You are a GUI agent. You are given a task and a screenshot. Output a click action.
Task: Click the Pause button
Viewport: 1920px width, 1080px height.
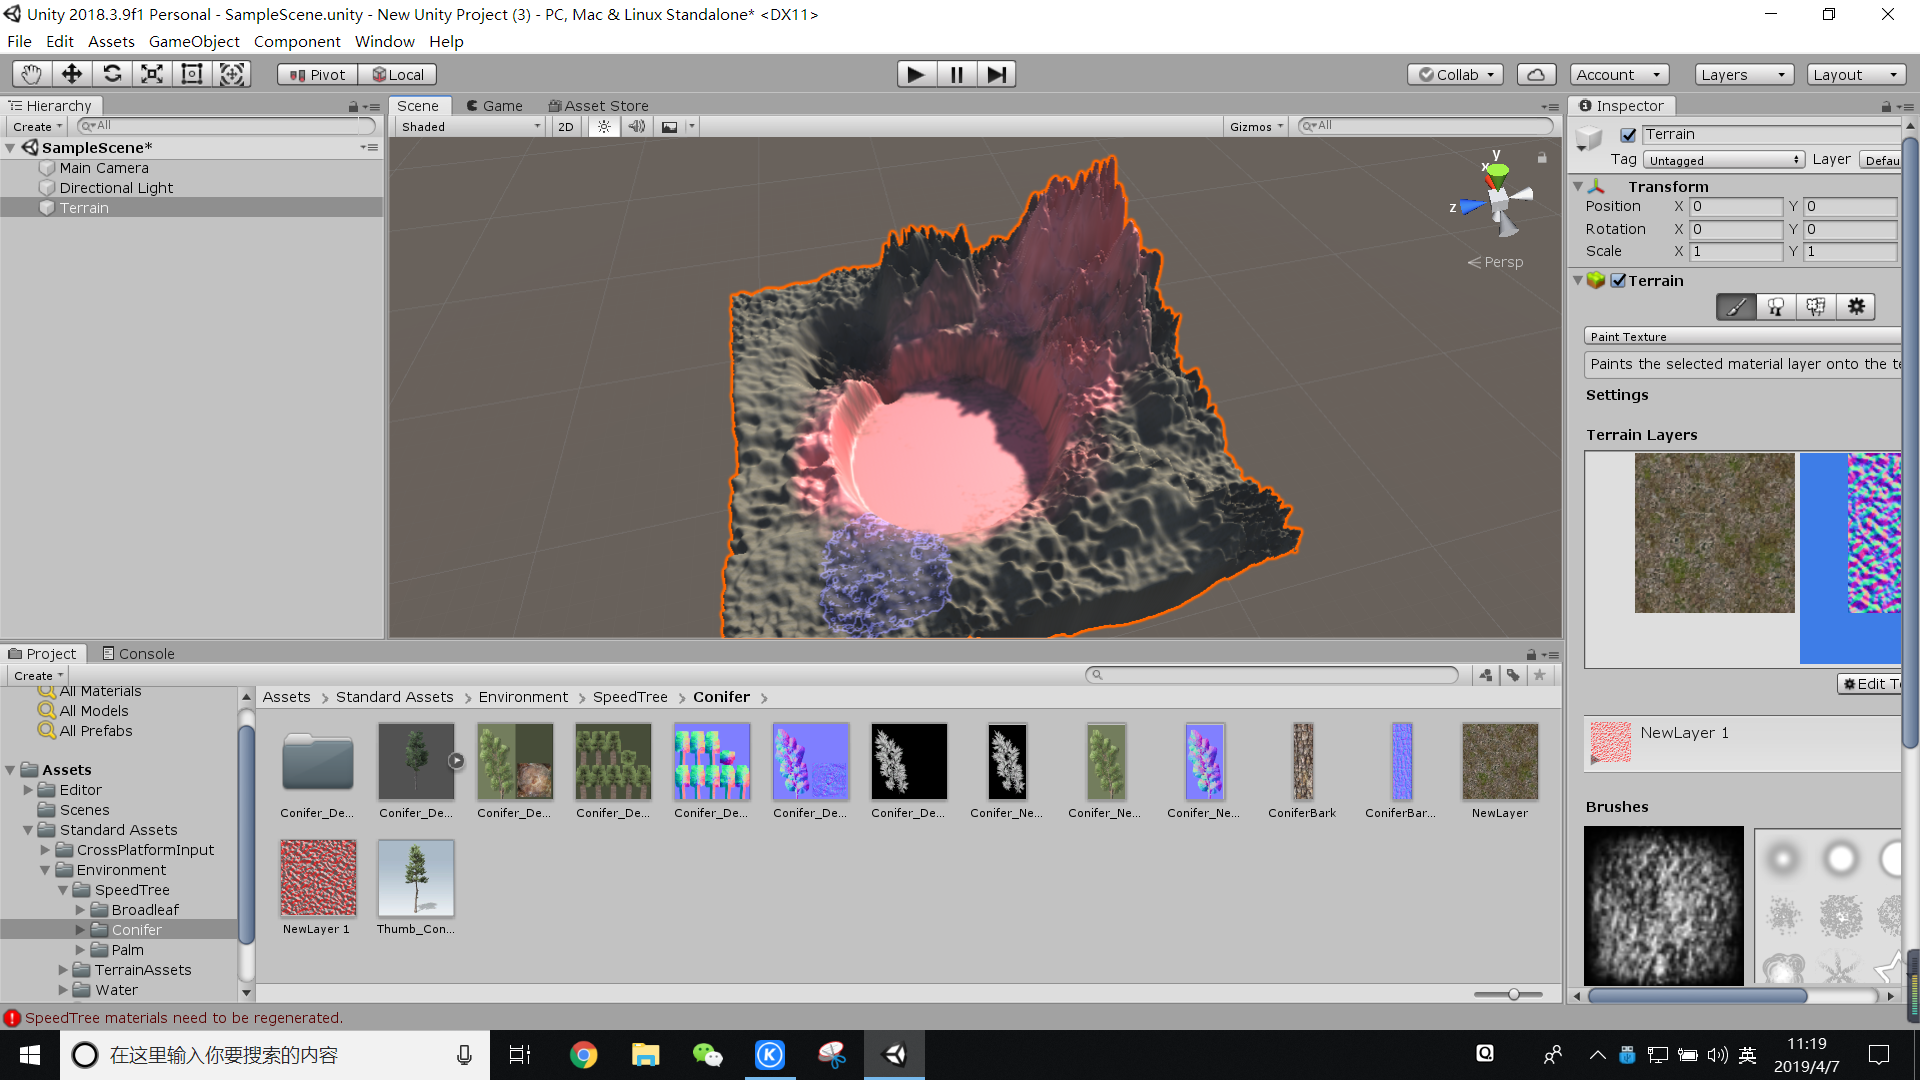point(956,74)
